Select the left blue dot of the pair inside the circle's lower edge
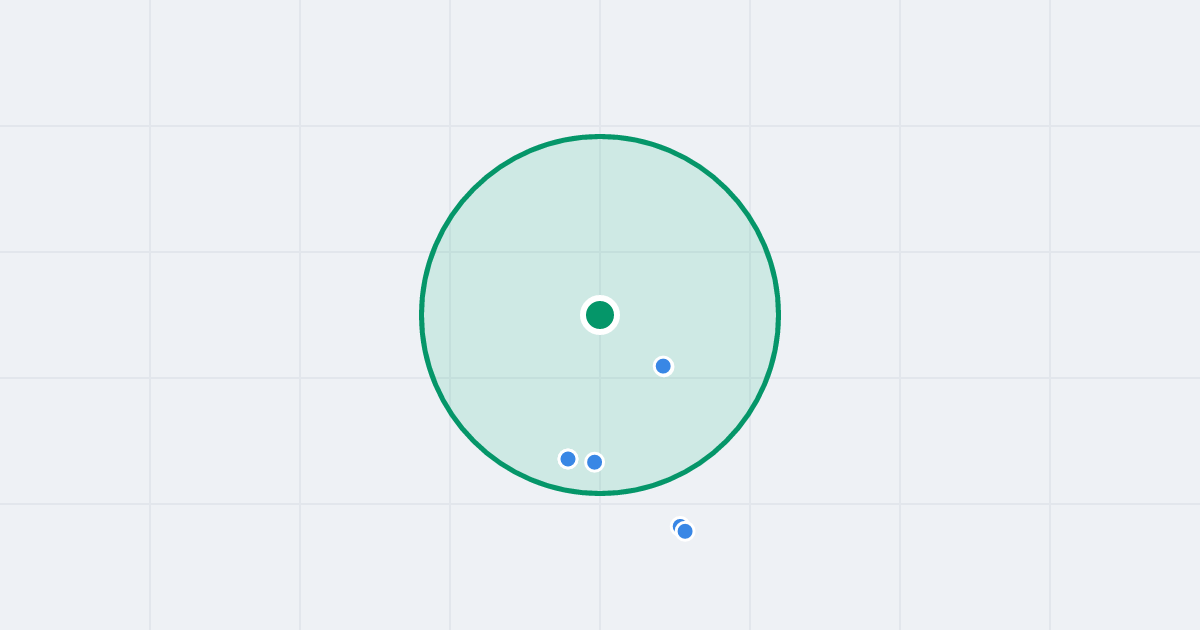The width and height of the screenshot is (1200, 630). point(568,459)
